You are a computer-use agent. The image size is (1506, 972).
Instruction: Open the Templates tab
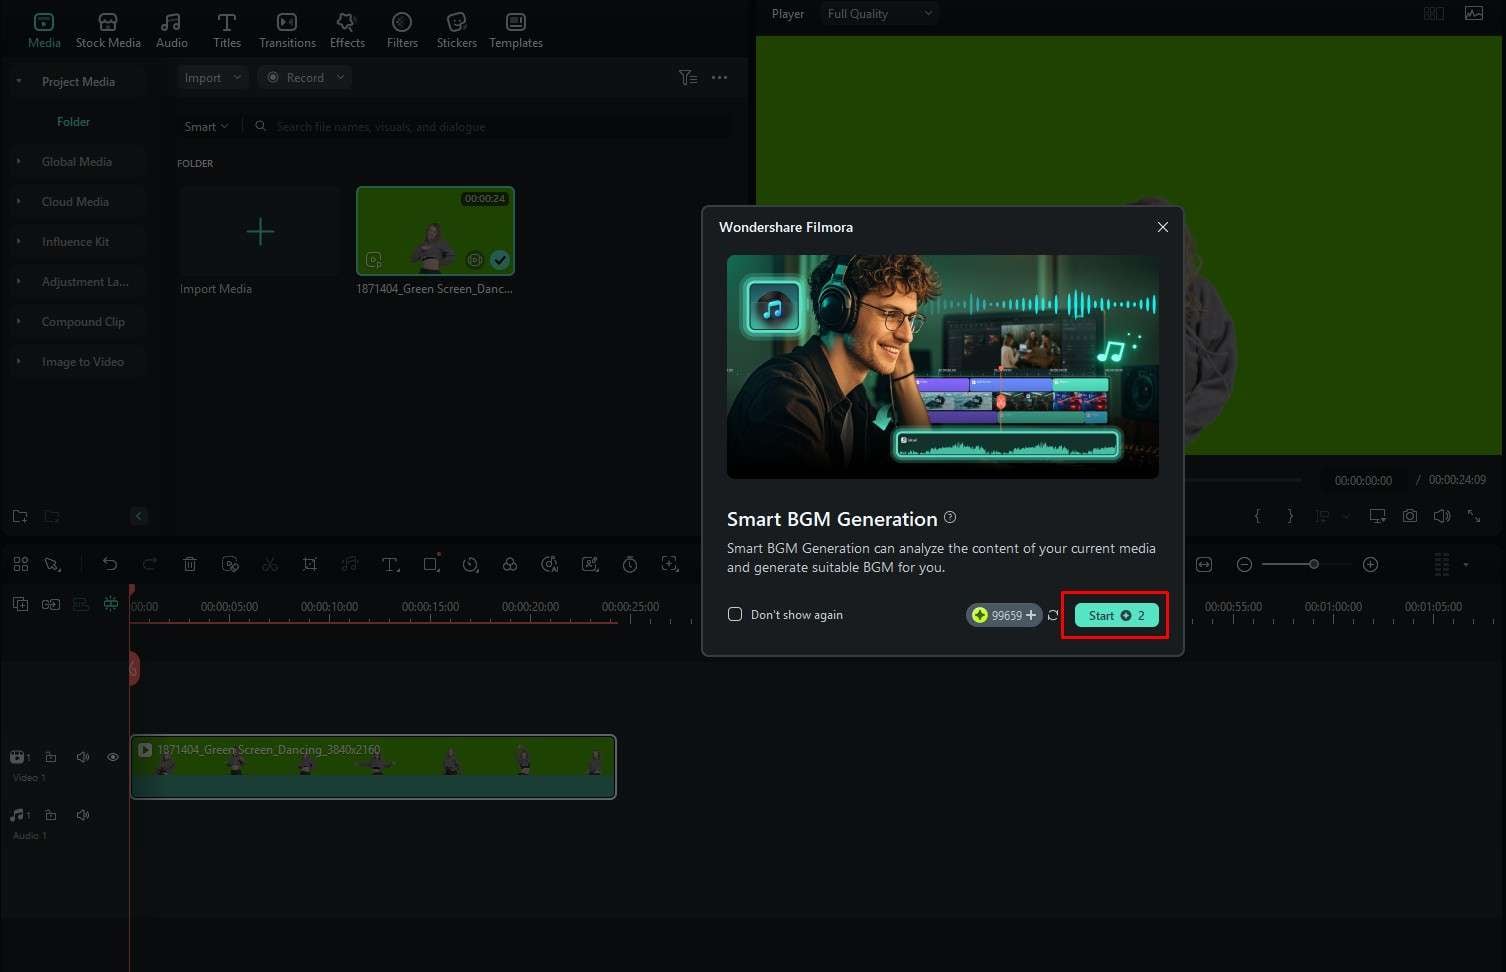click(516, 30)
